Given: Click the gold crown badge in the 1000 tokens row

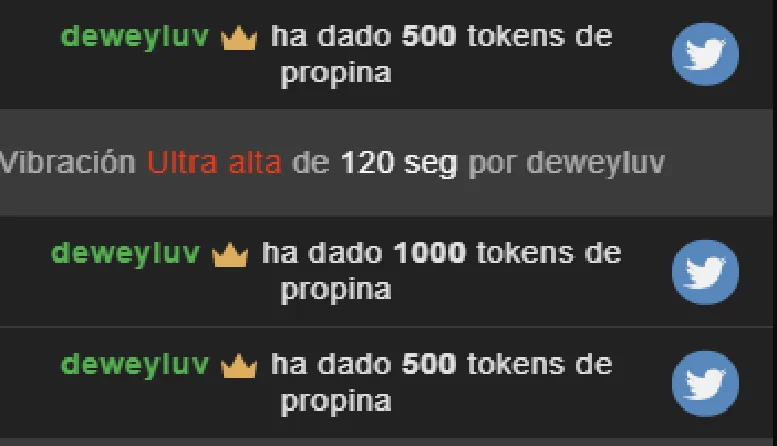Looking at the screenshot, I should point(230,255).
